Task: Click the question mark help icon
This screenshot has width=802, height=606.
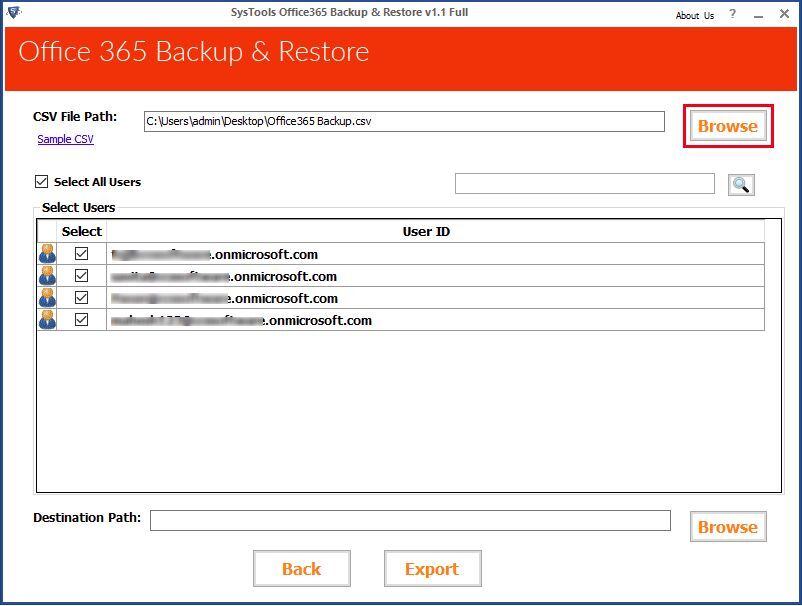Action: [x=733, y=15]
